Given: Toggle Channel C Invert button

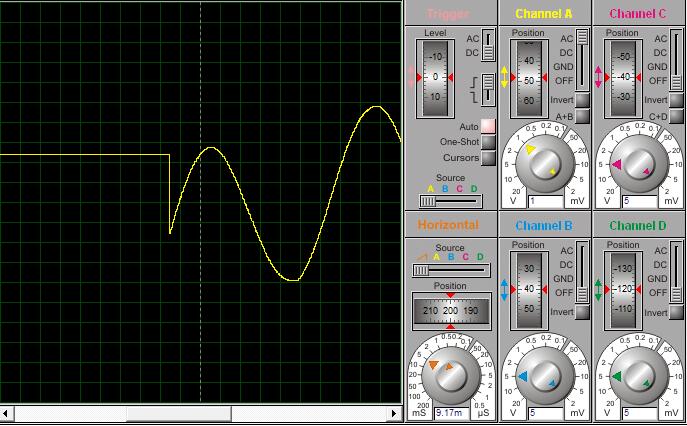Looking at the screenshot, I should pos(676,100).
